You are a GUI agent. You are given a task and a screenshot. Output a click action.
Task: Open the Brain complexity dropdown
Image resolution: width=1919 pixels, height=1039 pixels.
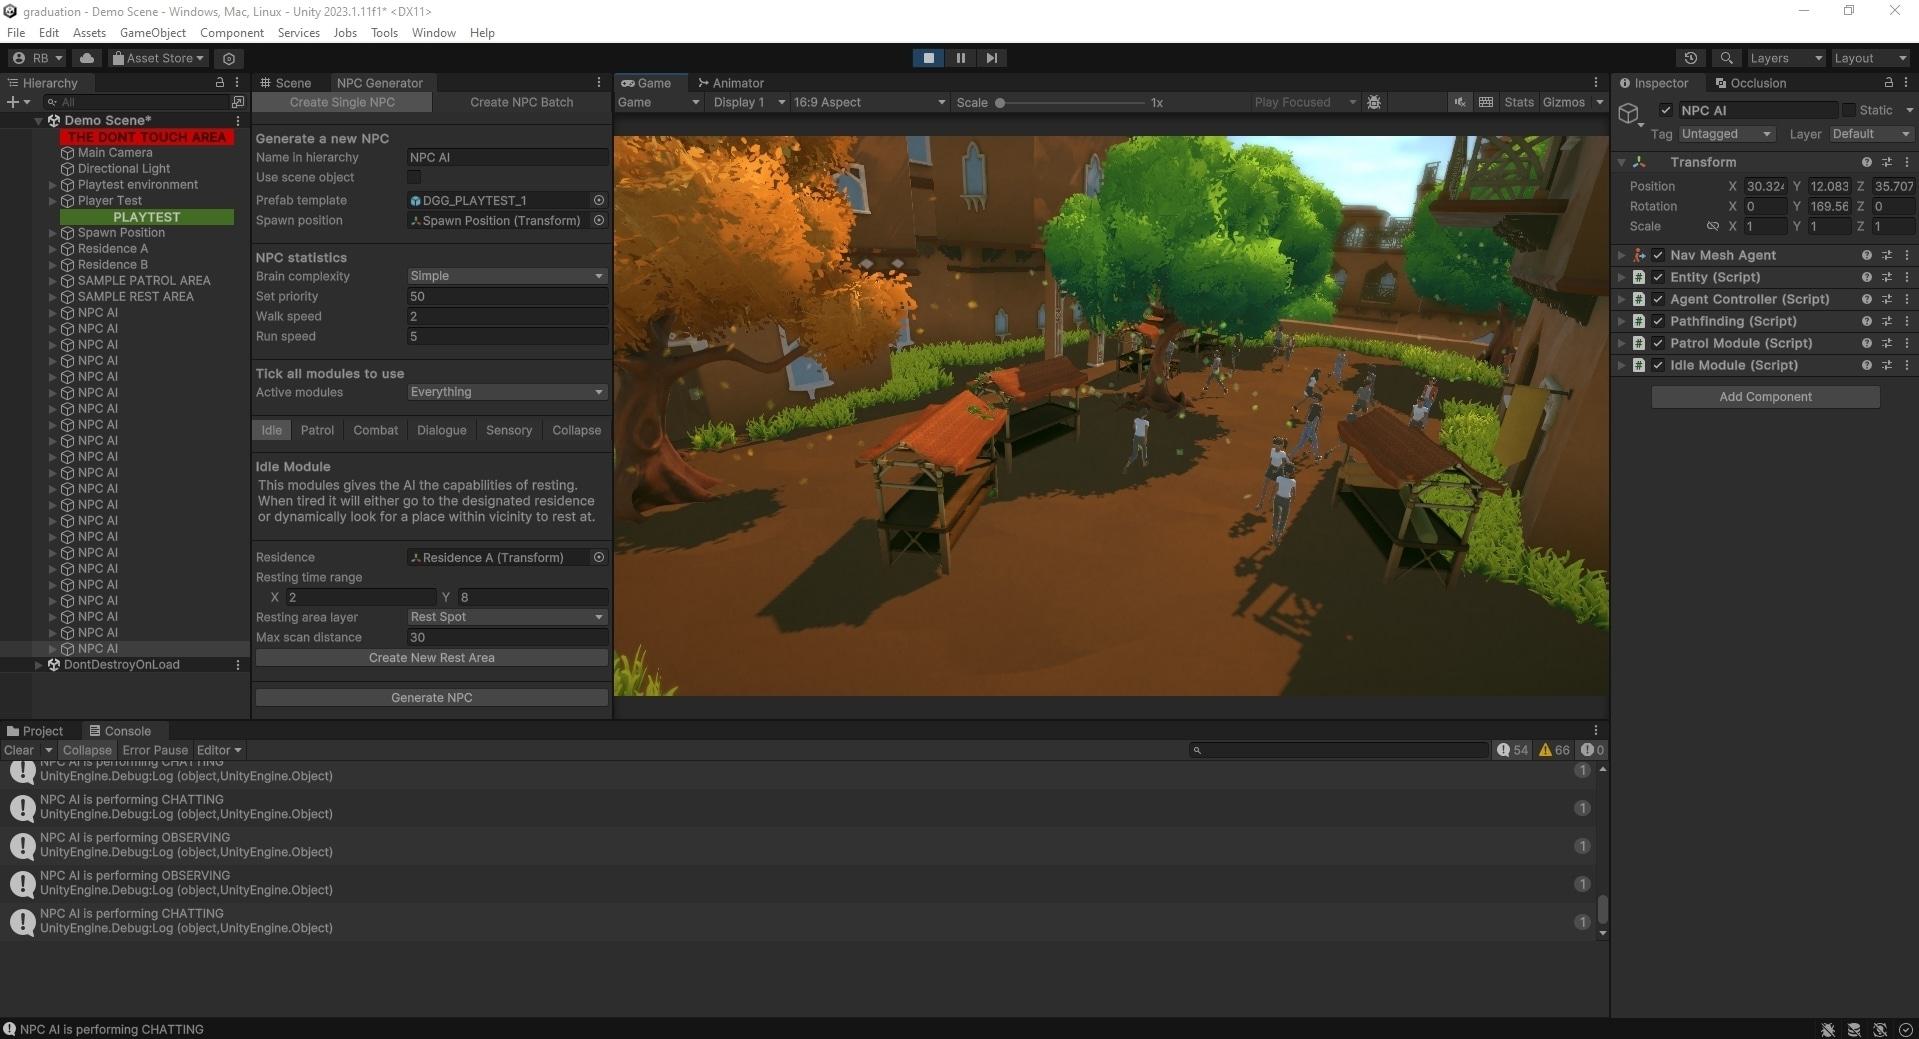507,276
